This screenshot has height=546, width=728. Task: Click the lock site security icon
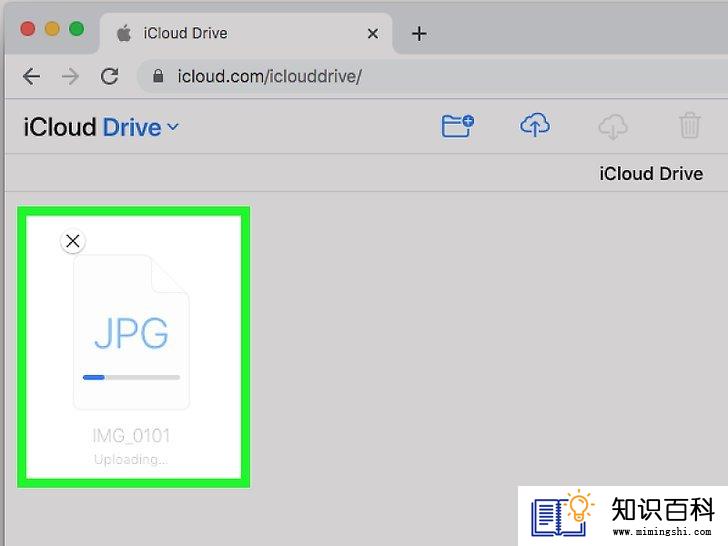(158, 76)
